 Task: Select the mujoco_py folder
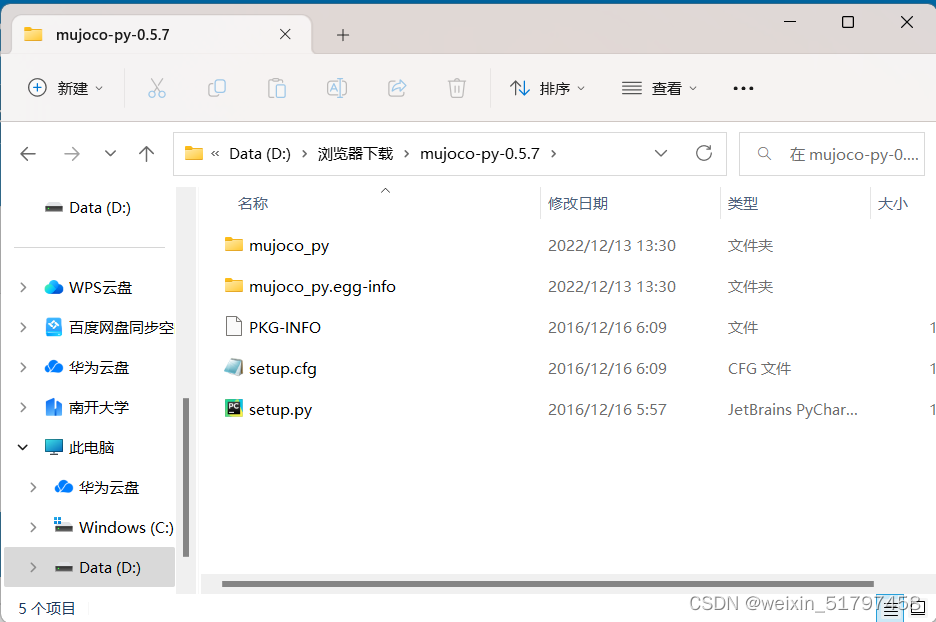pos(289,245)
